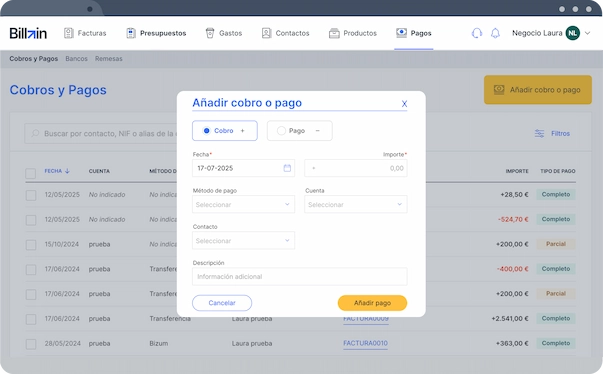Image resolution: width=603 pixels, height=374 pixels.
Task: Open the Contacto dropdown
Action: (243, 241)
